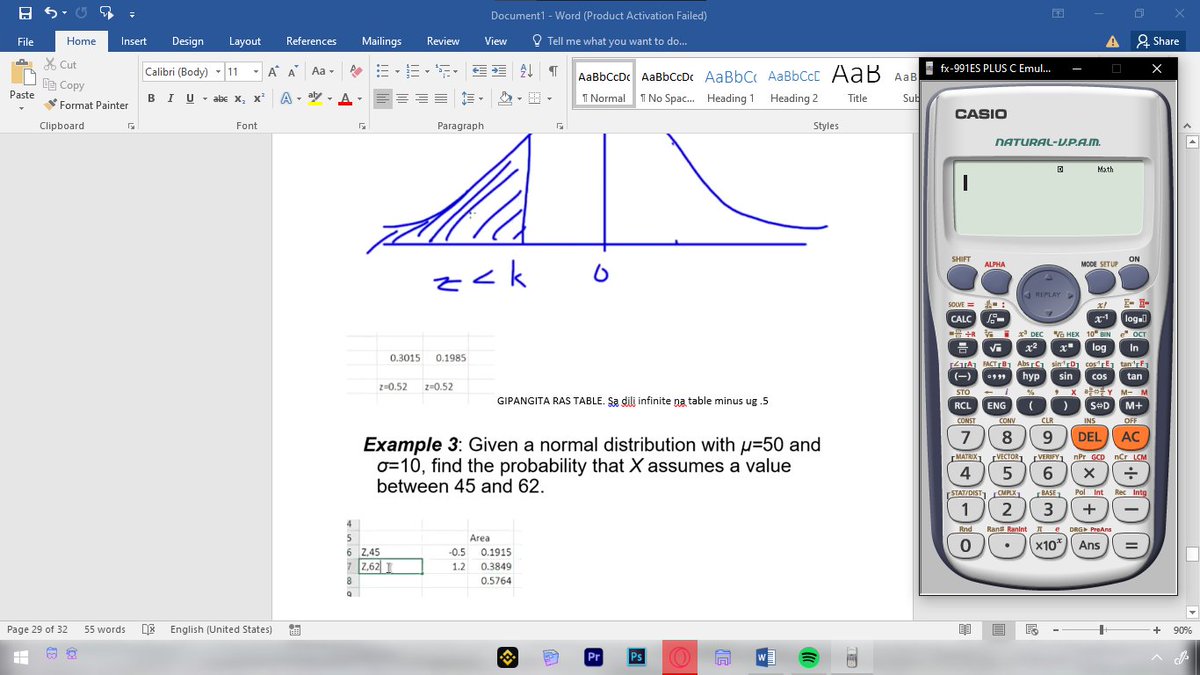Open Photoshop from the taskbar
Viewport: 1200px width, 675px height.
(x=635, y=658)
